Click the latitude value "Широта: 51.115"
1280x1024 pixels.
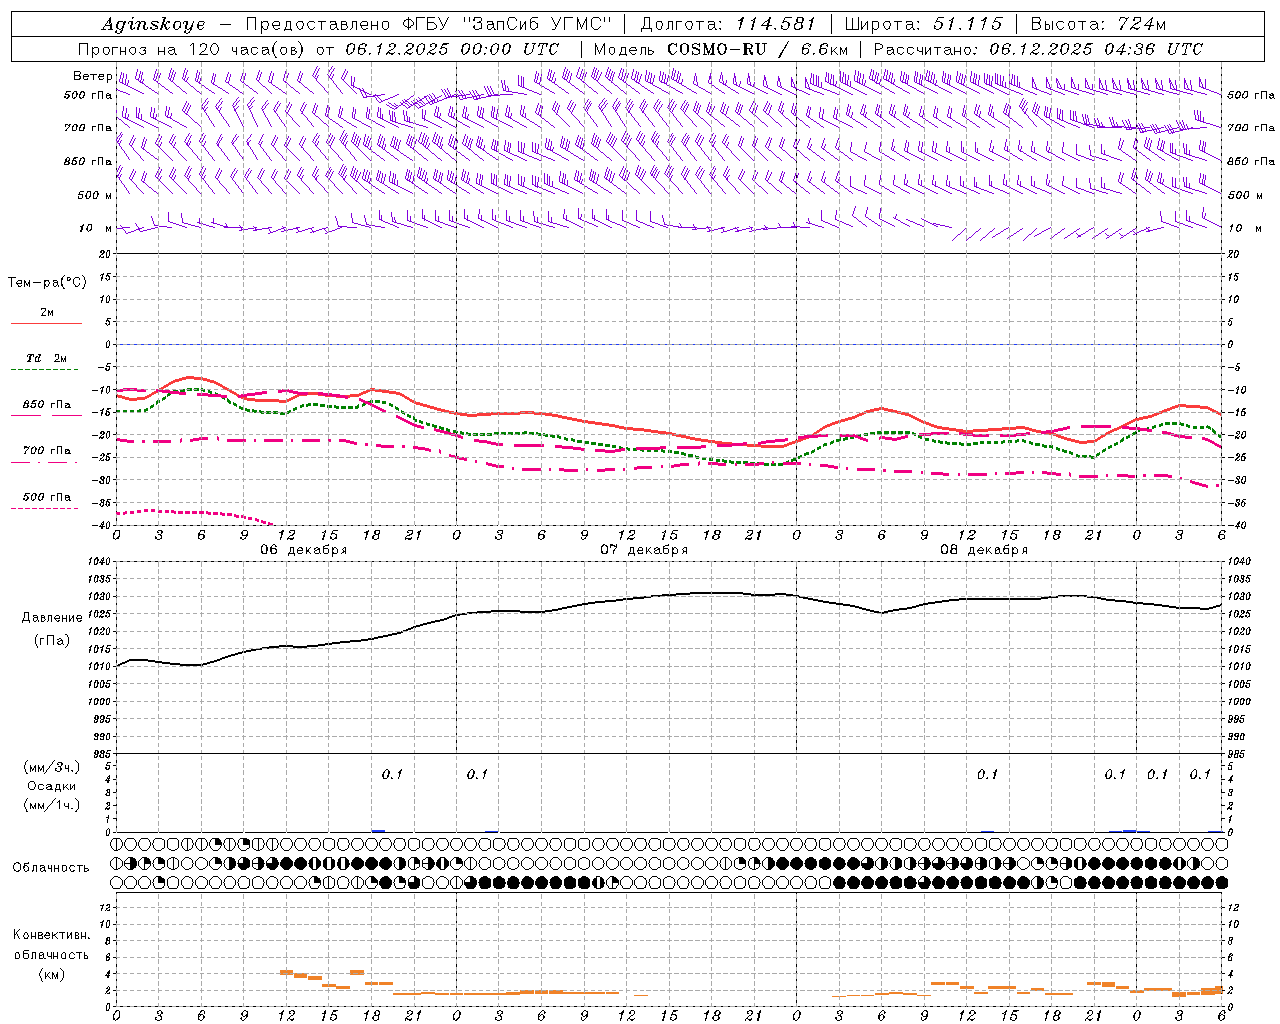923,24
